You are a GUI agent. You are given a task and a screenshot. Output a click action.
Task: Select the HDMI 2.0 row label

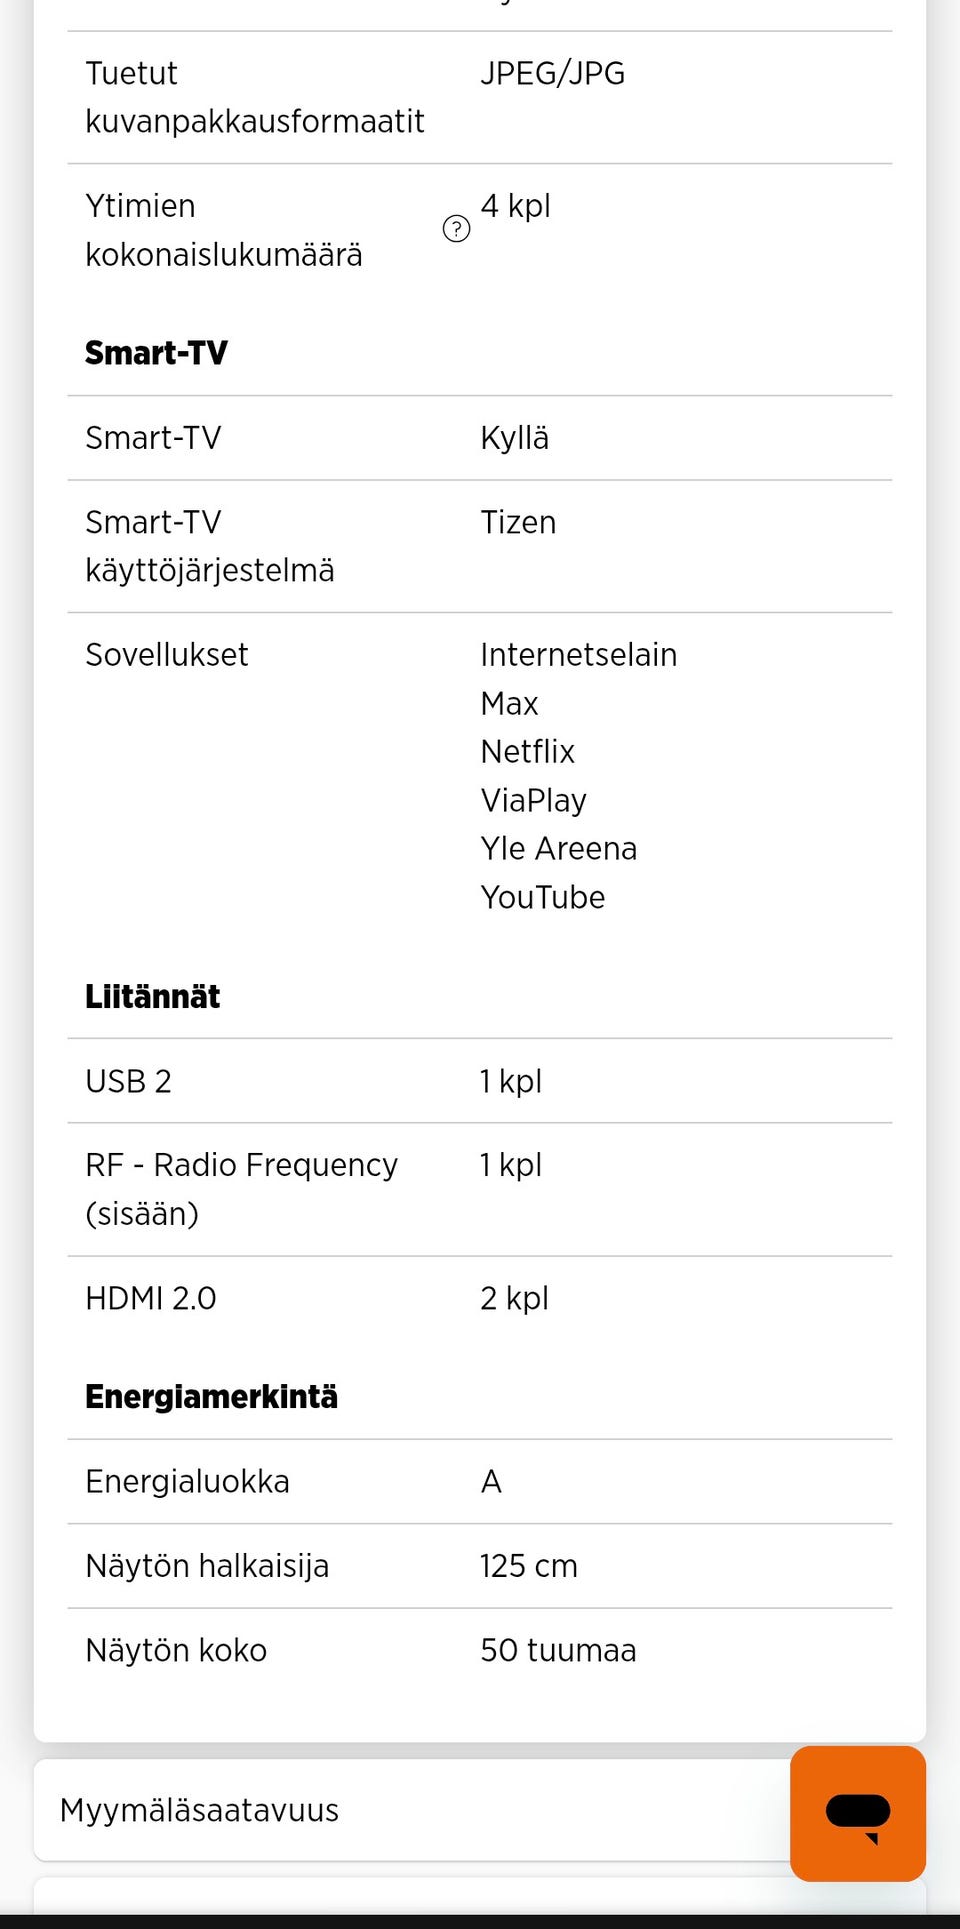[151, 1299]
